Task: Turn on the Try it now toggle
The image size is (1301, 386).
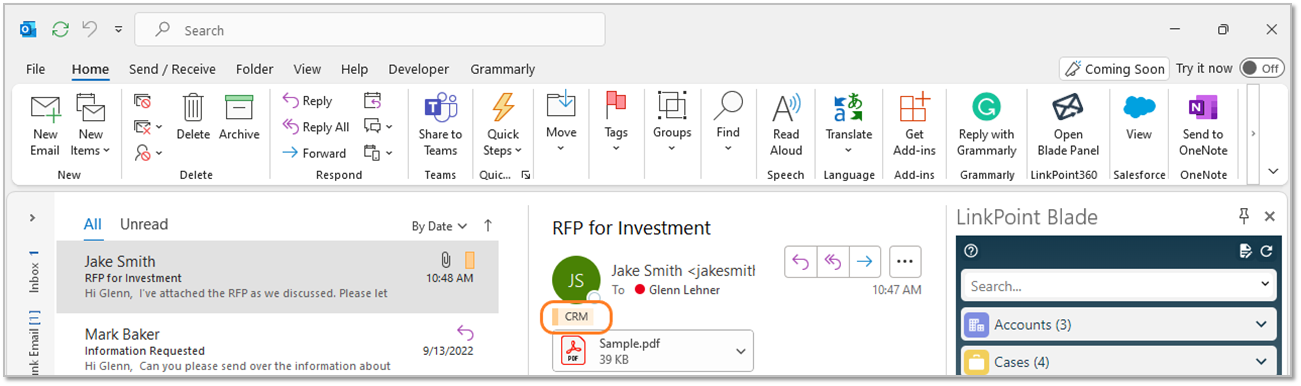Action: 1262,68
